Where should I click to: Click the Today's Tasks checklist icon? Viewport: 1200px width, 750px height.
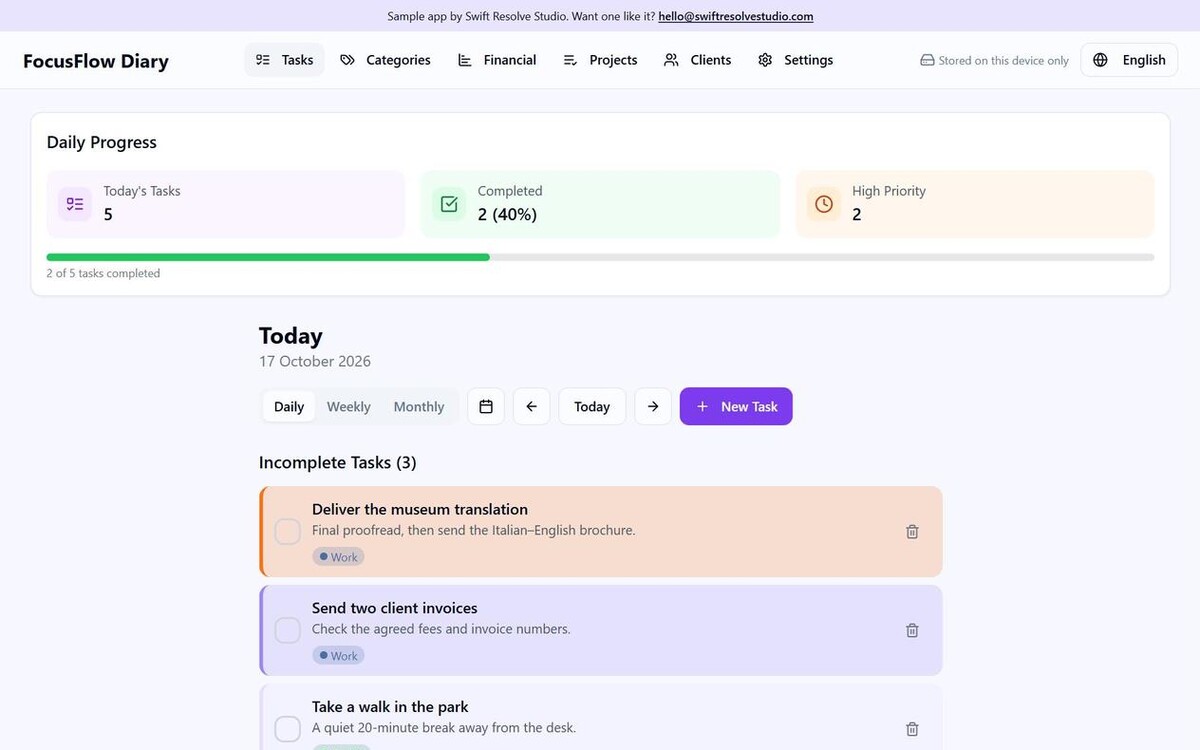coord(75,204)
